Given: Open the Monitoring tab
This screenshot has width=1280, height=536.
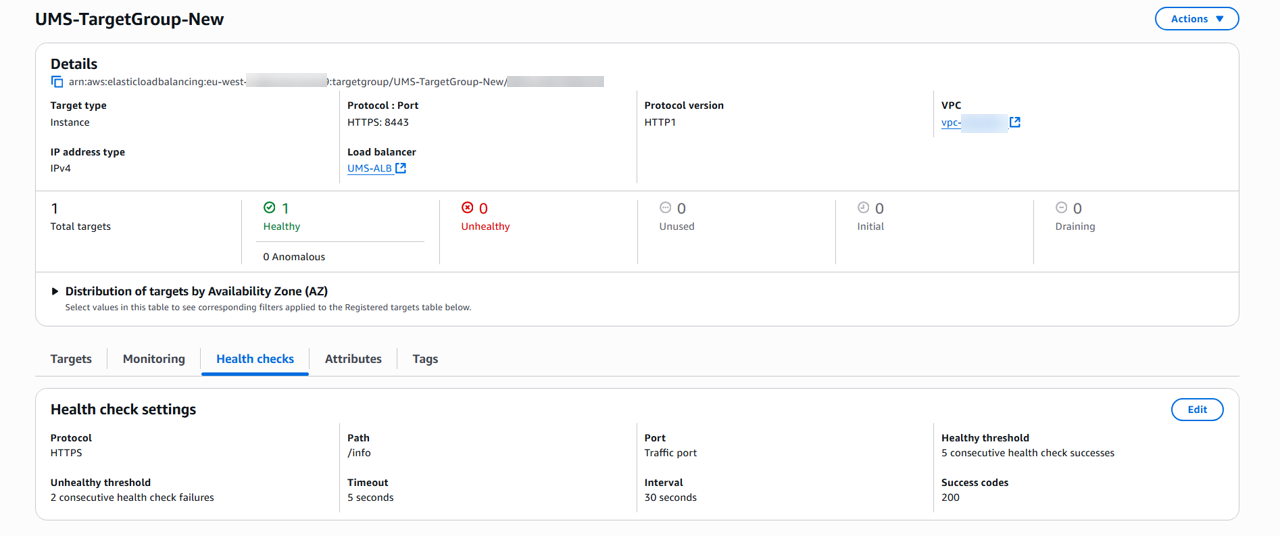Looking at the screenshot, I should coord(153,359).
